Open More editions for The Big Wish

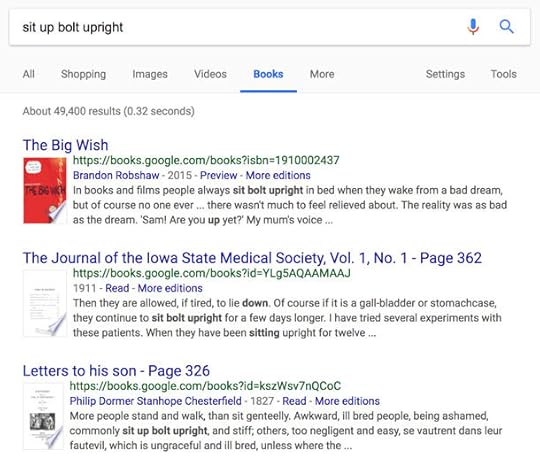[278, 175]
